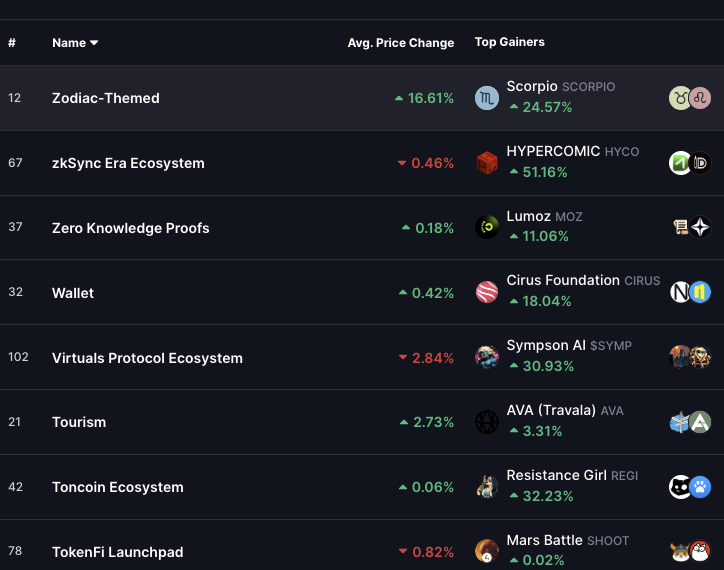Sort by the Name column header
724x570 pixels.
(x=75, y=43)
